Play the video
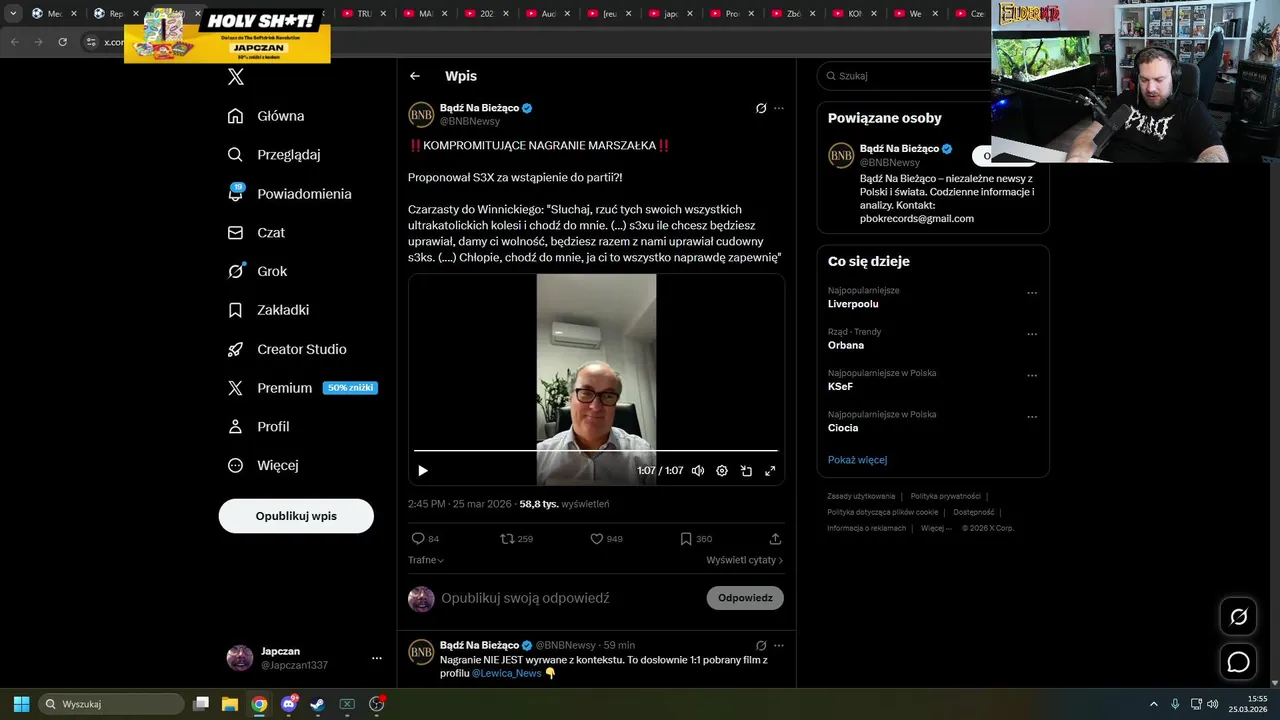This screenshot has height=720, width=1280. 423,471
